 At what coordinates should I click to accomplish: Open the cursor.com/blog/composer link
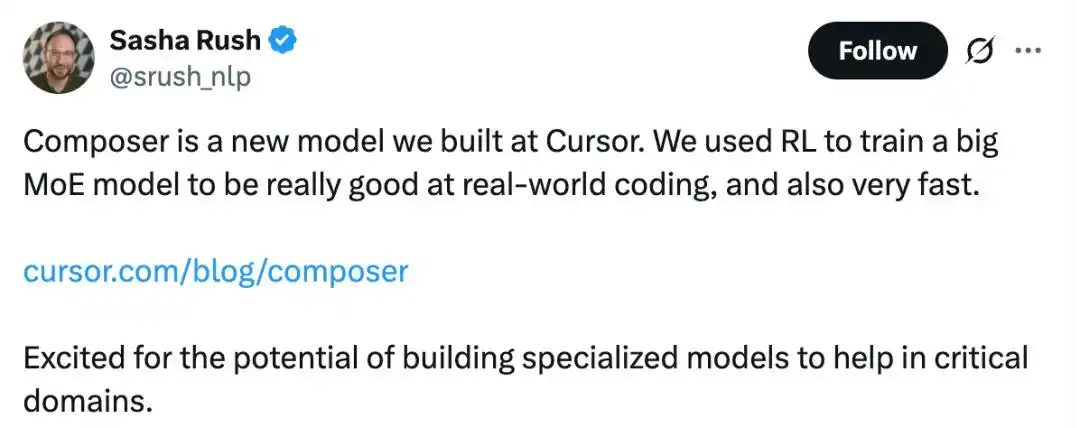(x=215, y=271)
